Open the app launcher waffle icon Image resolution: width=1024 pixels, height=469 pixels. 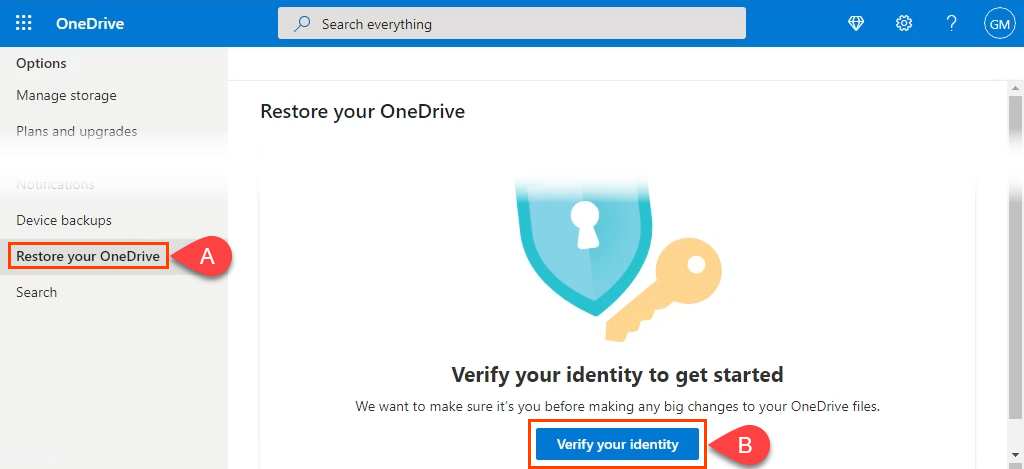(24, 23)
